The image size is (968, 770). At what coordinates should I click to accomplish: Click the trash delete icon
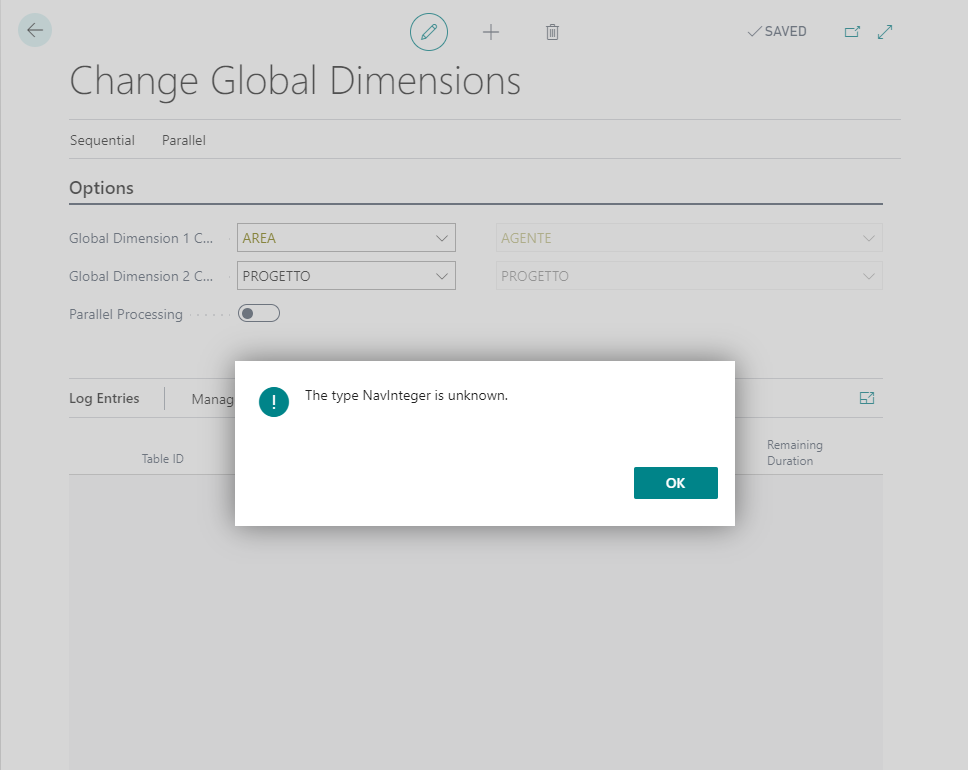[552, 31]
